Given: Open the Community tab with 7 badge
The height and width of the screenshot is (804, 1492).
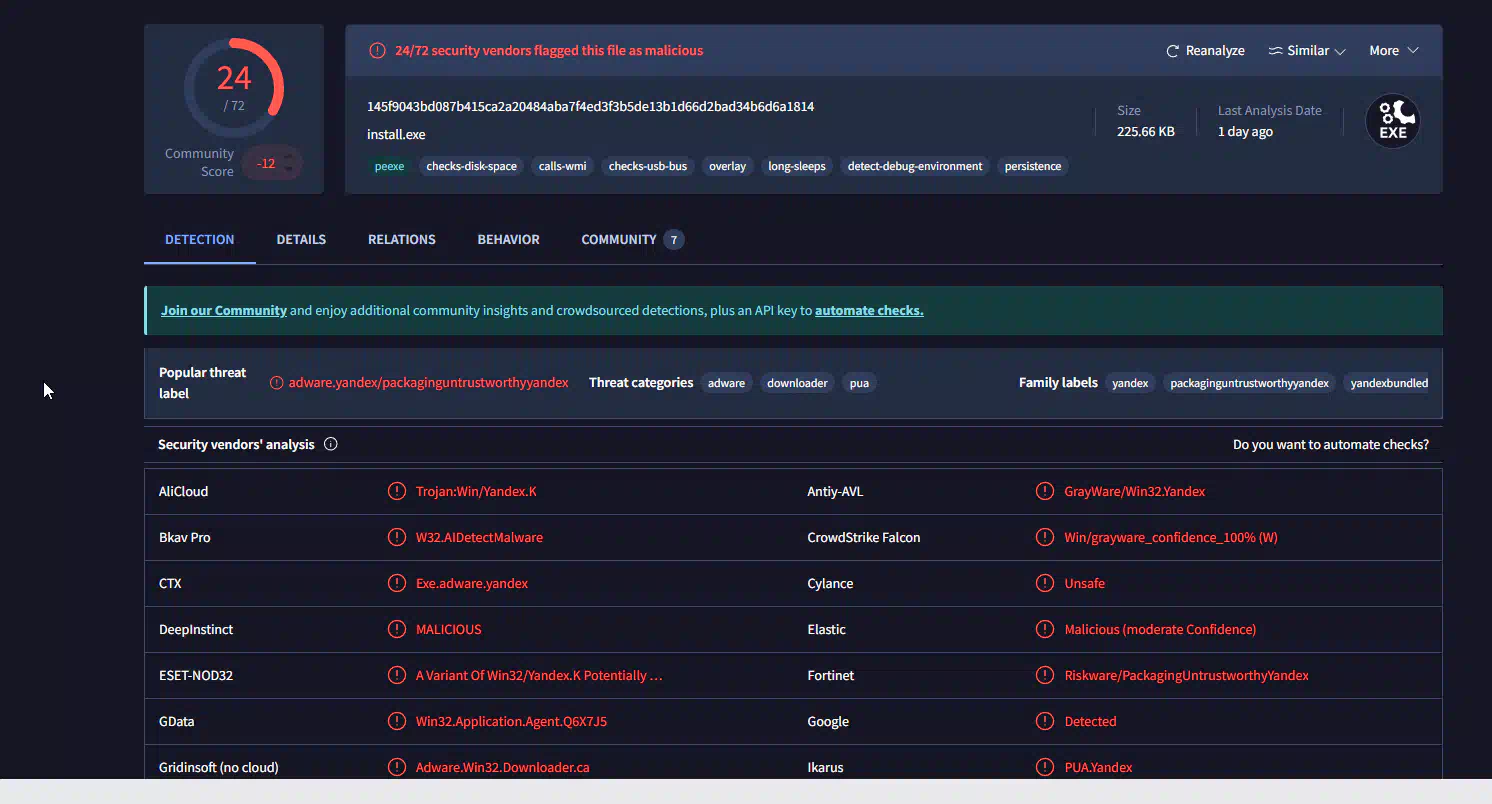Looking at the screenshot, I should (632, 239).
